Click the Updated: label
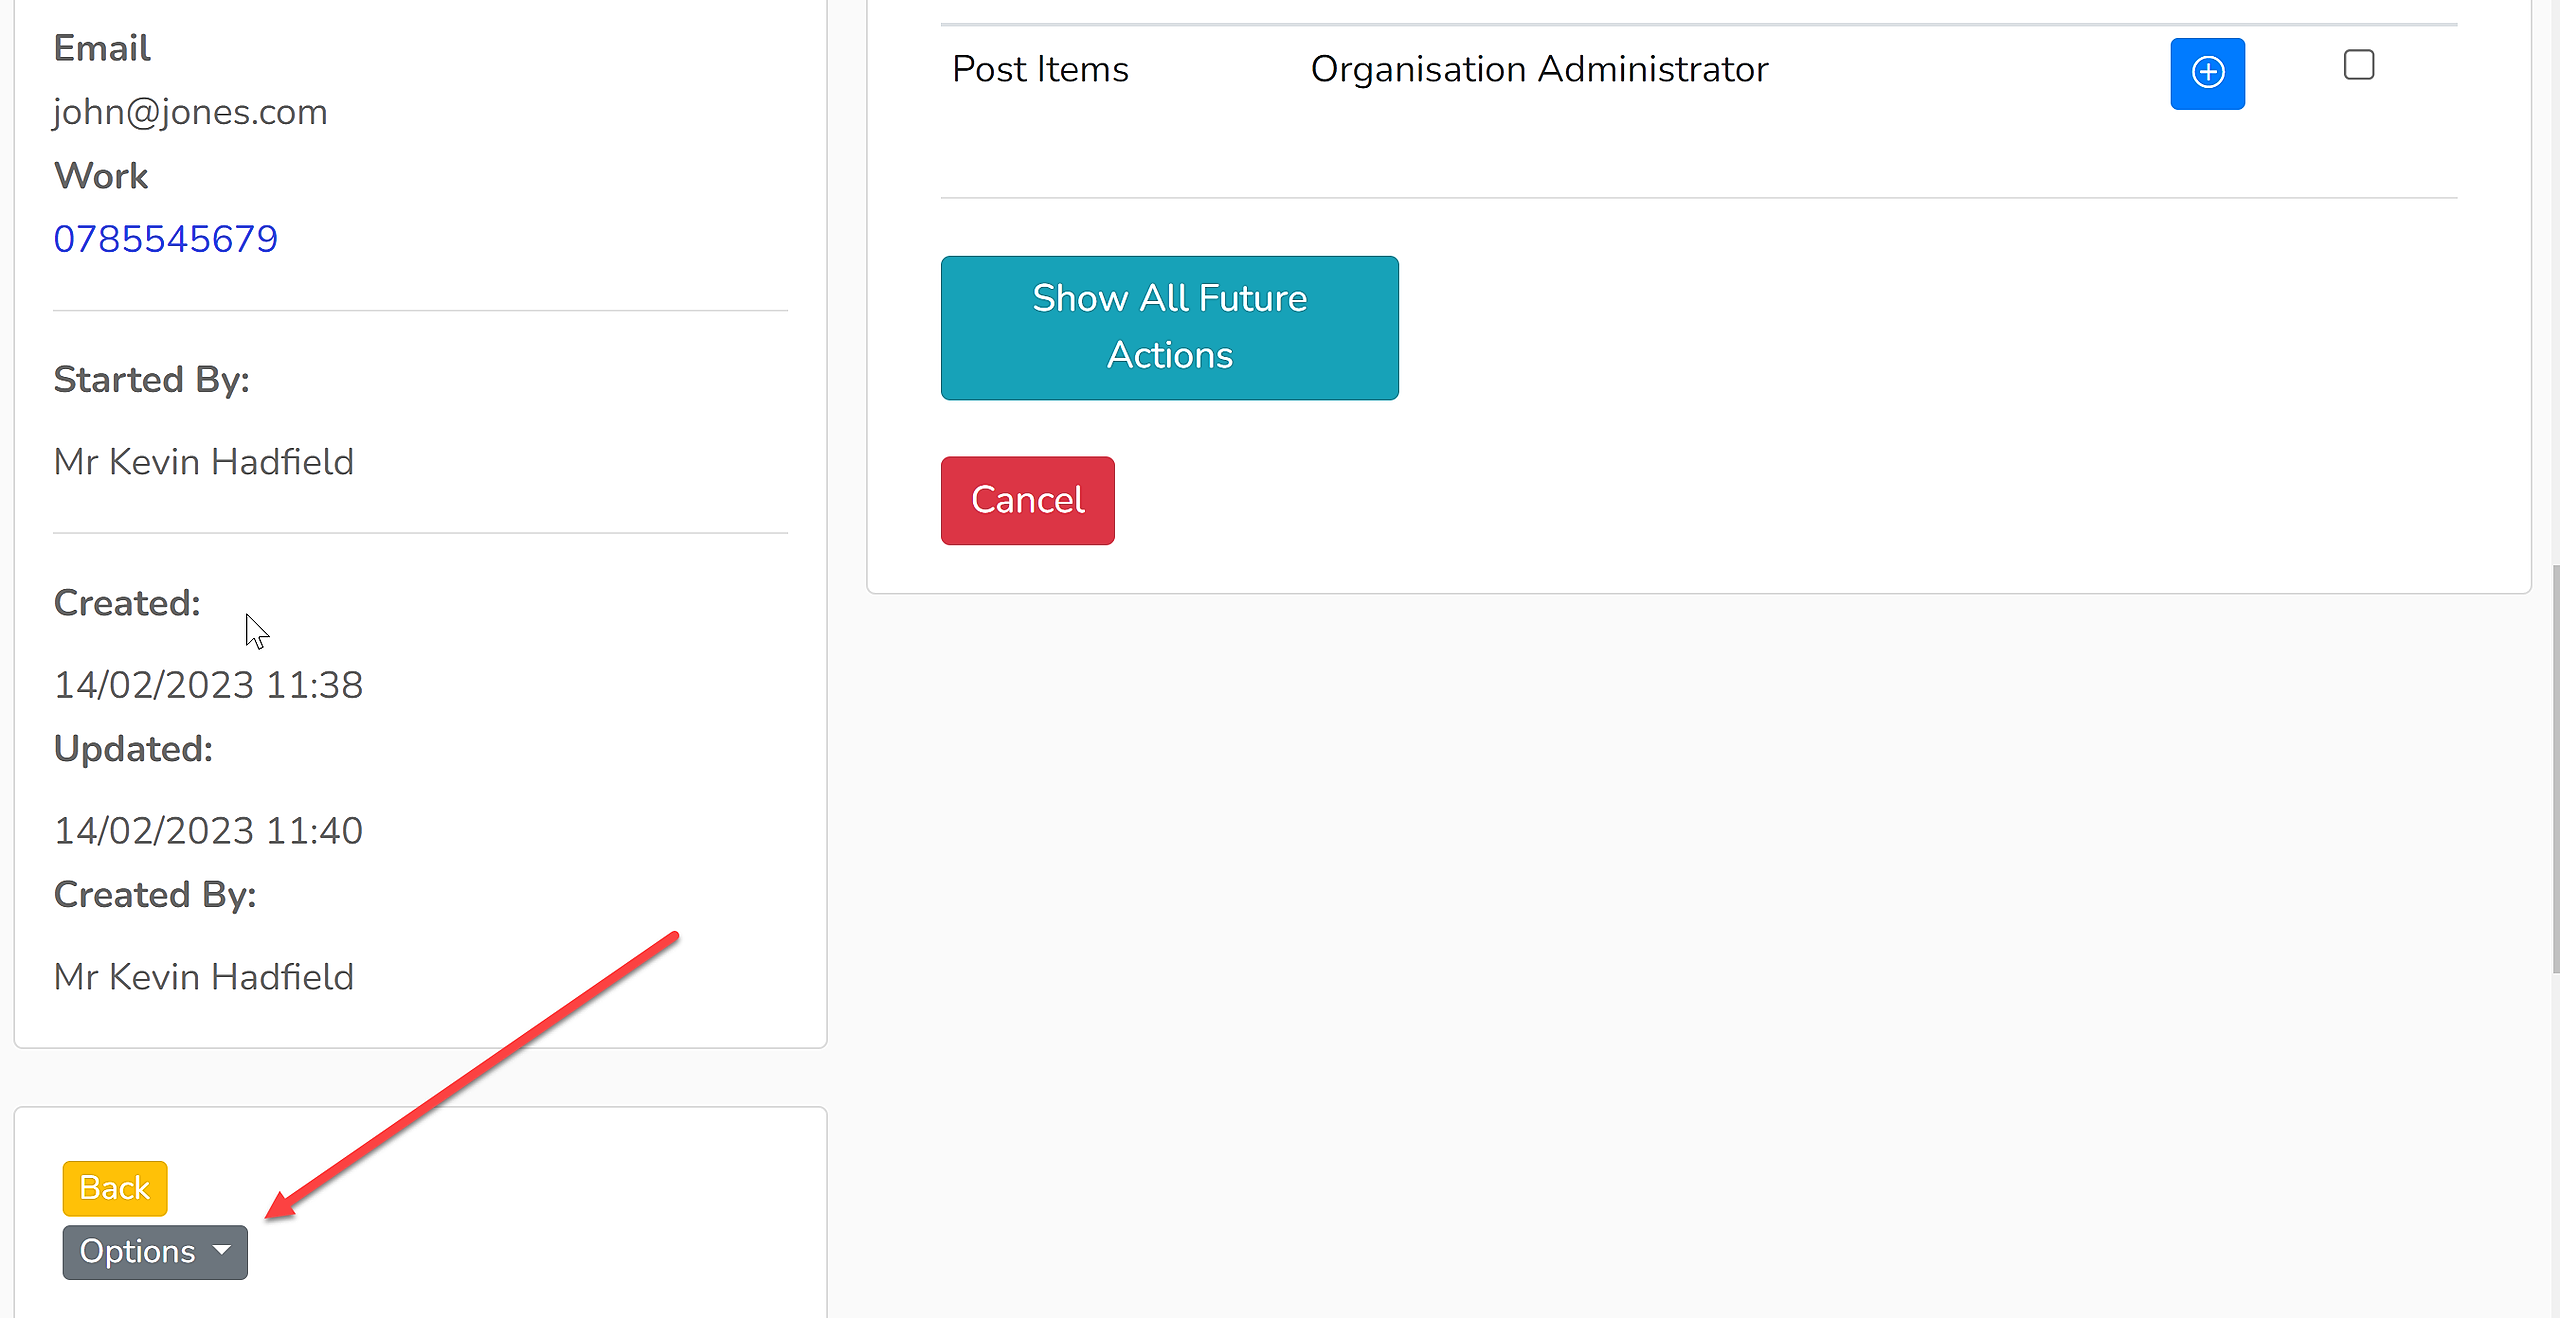 (133, 749)
